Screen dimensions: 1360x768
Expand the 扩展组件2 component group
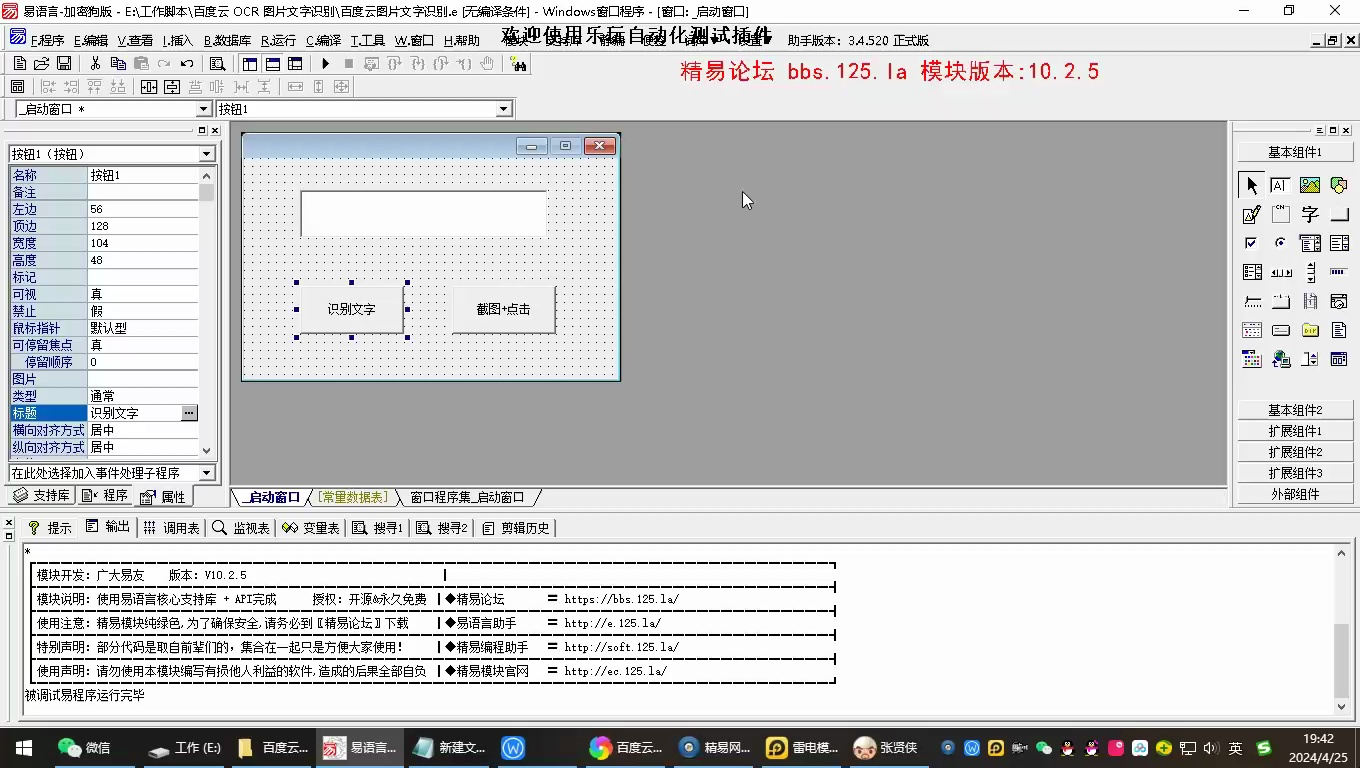[x=1295, y=452]
